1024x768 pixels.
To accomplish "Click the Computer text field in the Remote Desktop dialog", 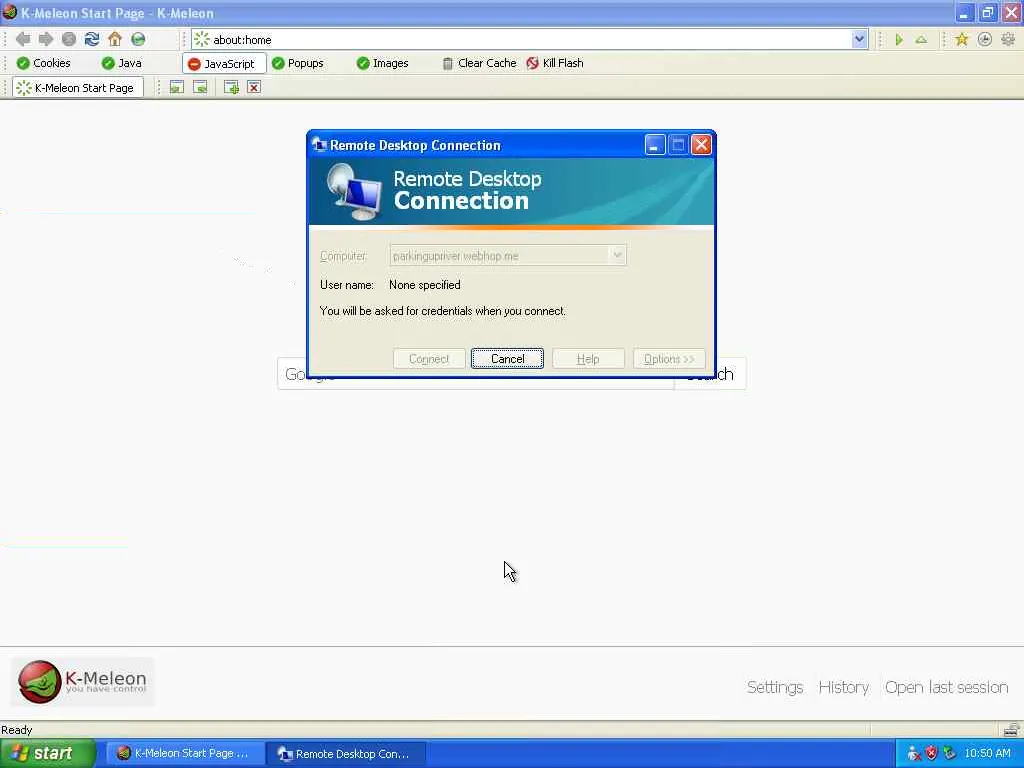I will pos(499,255).
